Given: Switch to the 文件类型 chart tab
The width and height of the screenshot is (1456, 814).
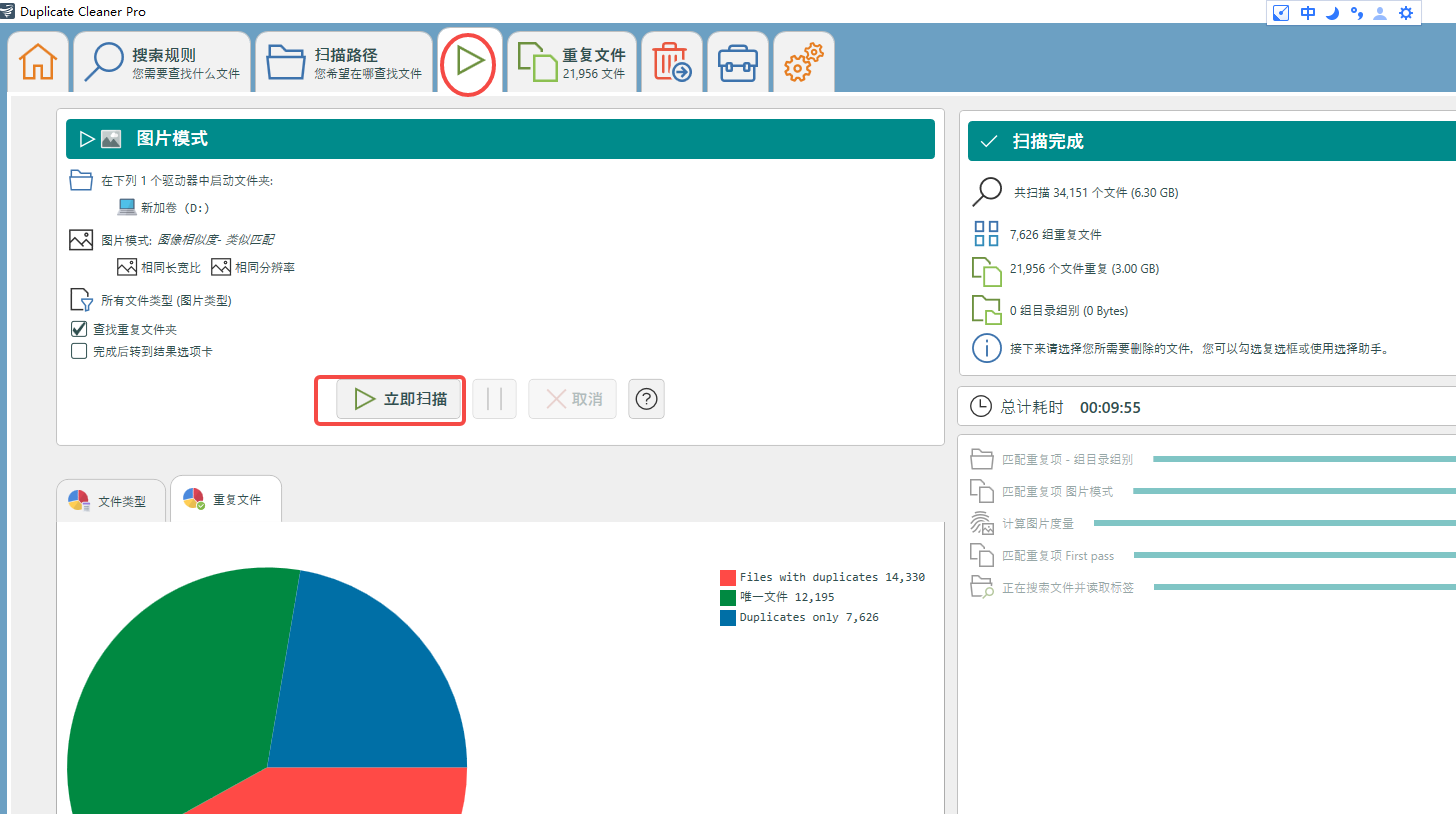Looking at the screenshot, I should (111, 501).
